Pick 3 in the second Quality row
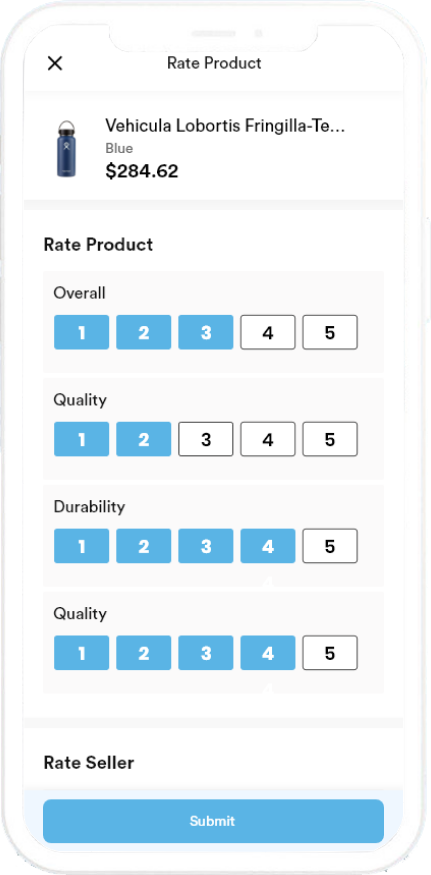The image size is (431, 875). pos(205,653)
